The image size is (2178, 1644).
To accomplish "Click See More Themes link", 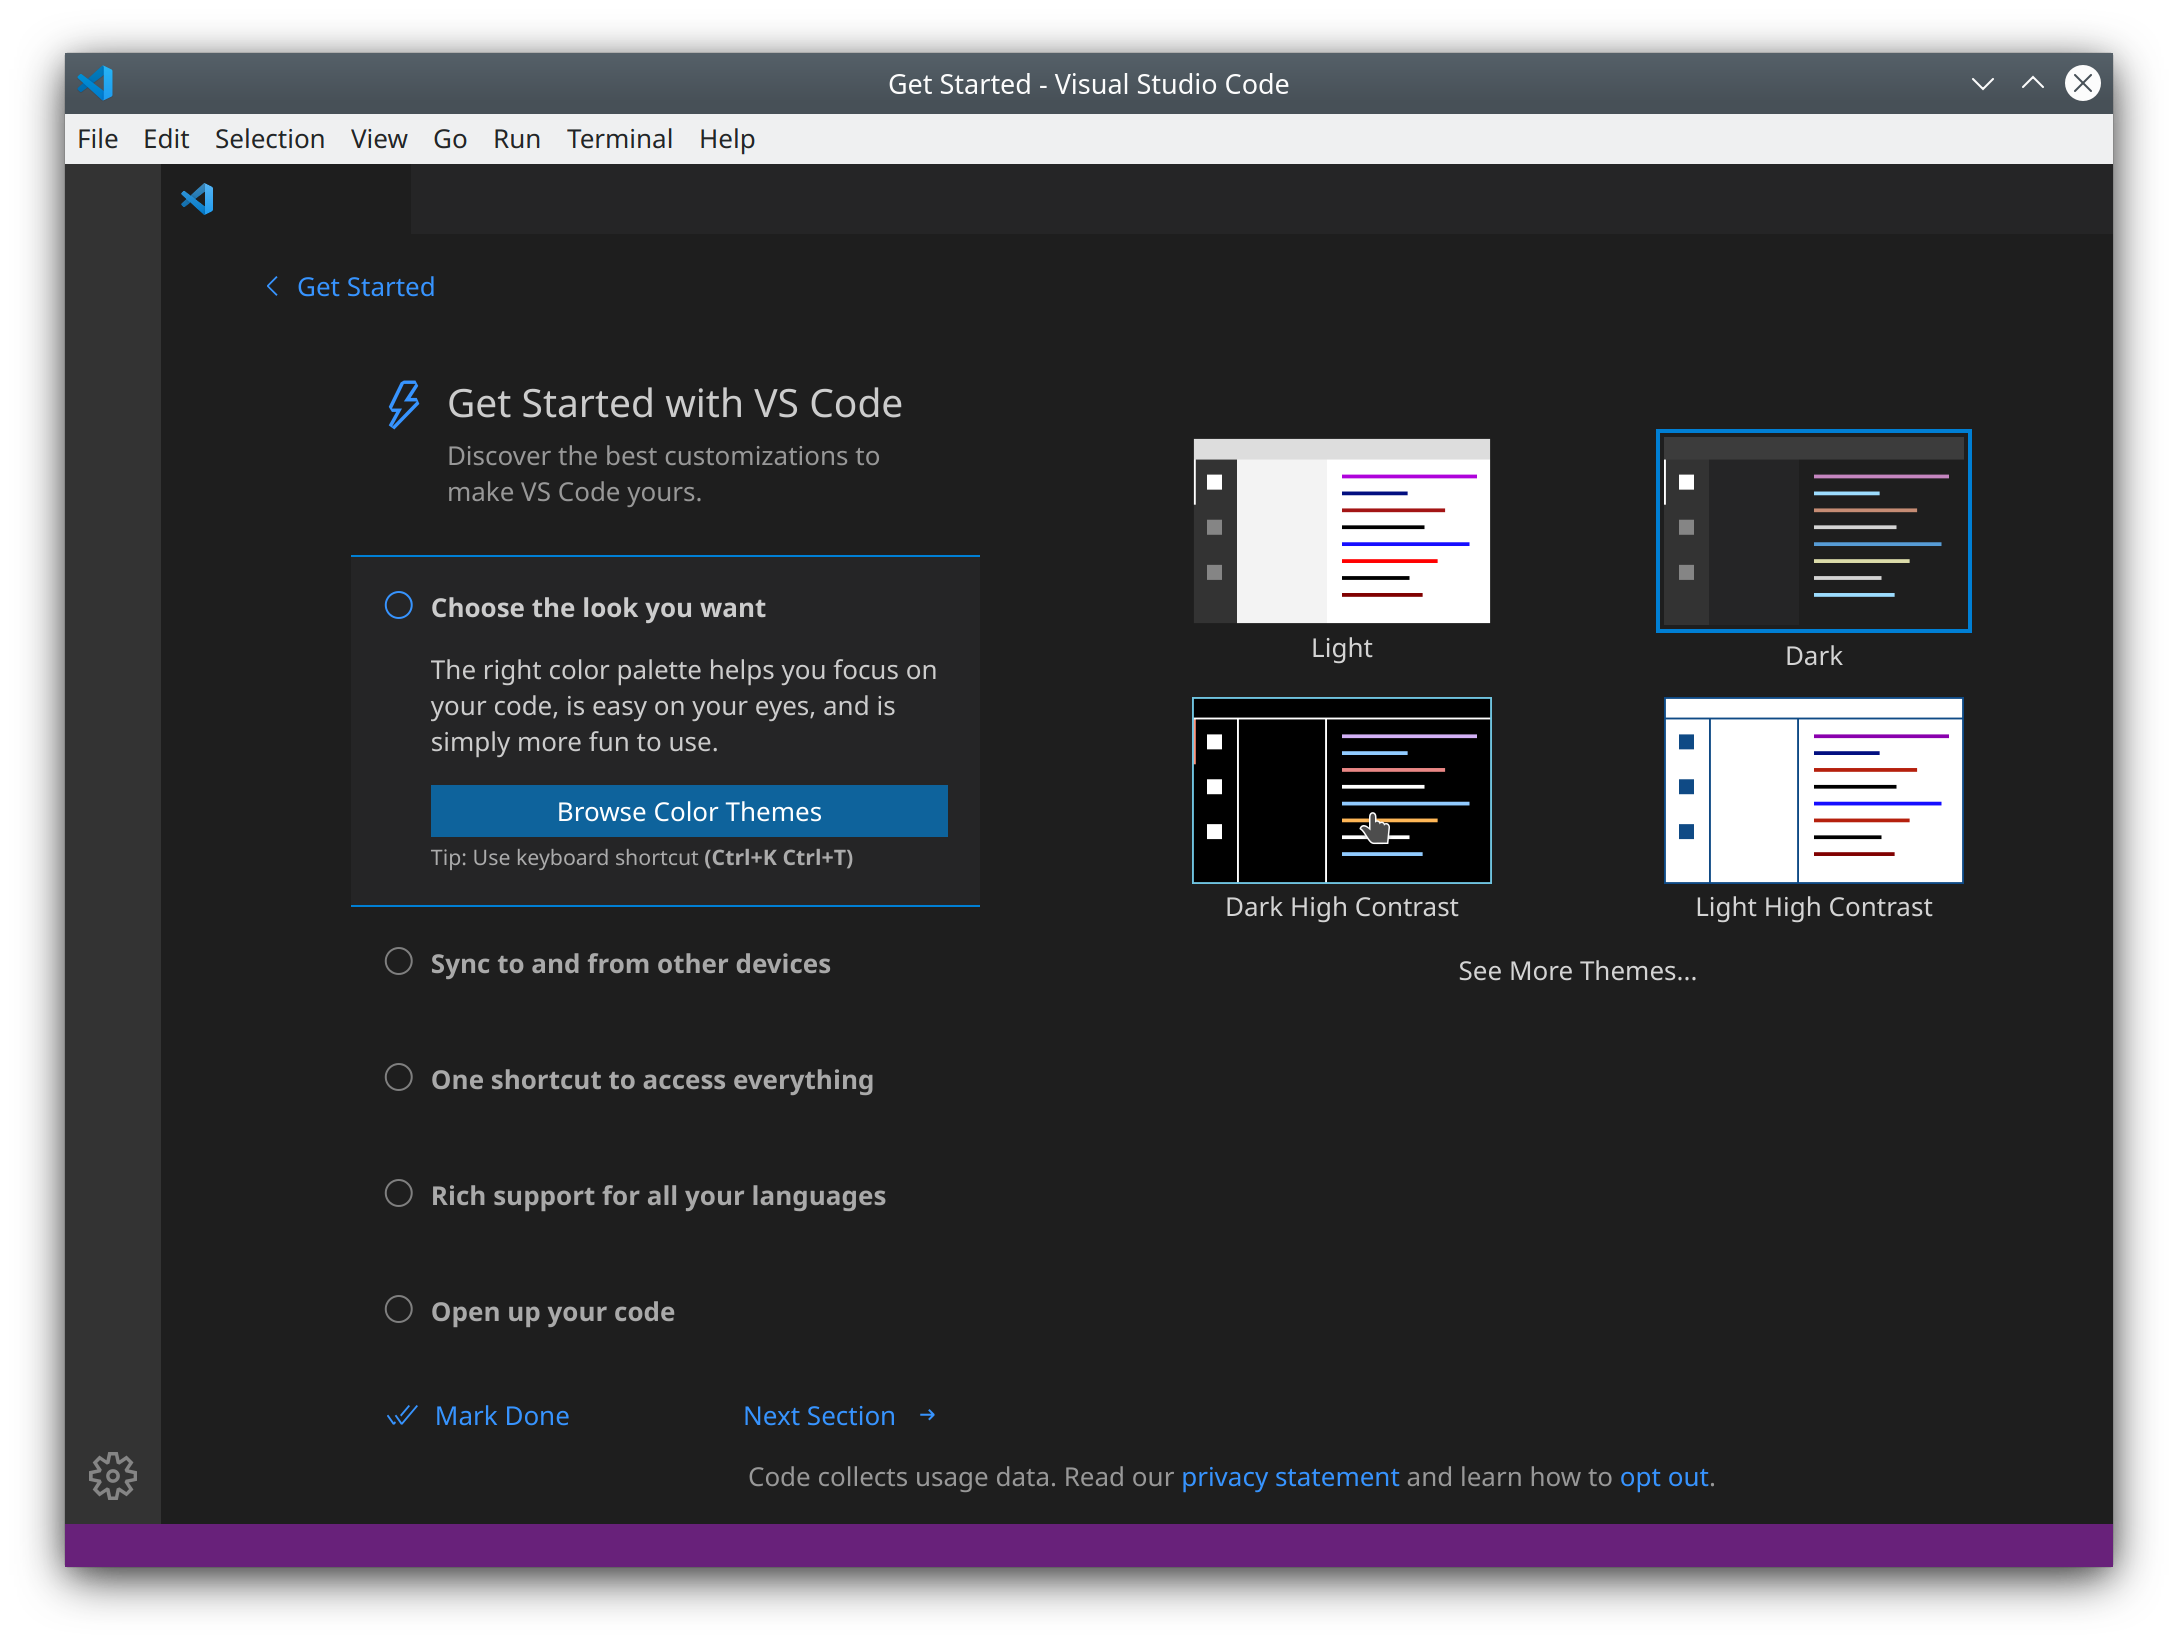I will coord(1576,971).
